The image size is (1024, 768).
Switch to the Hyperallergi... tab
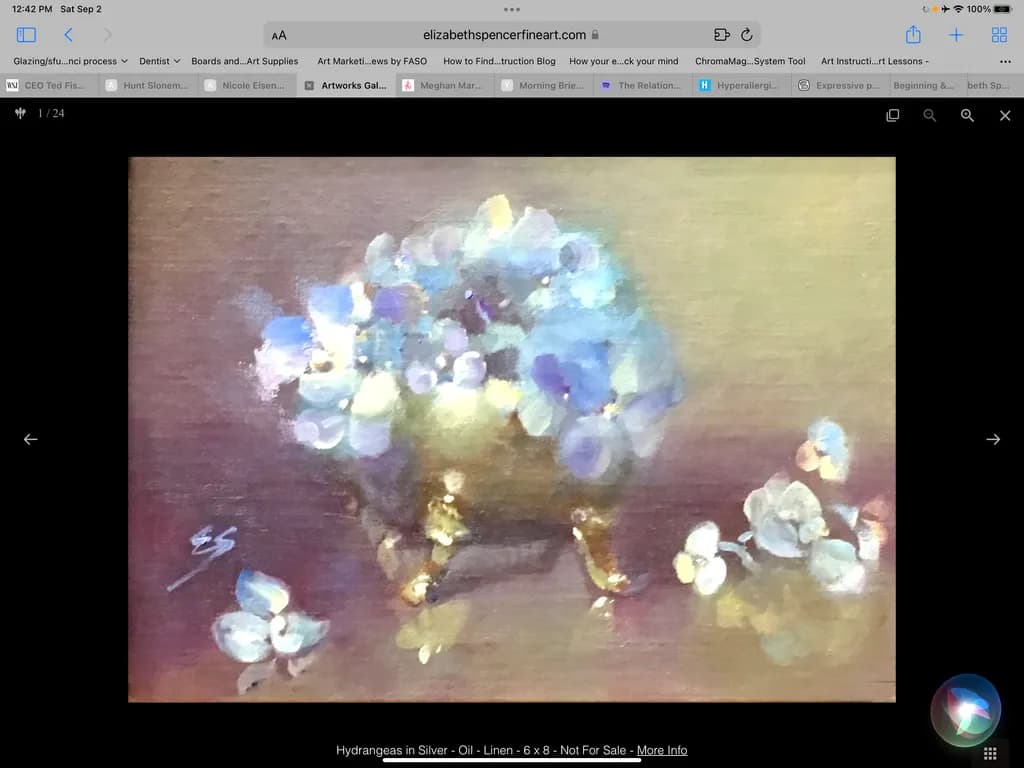click(x=741, y=86)
